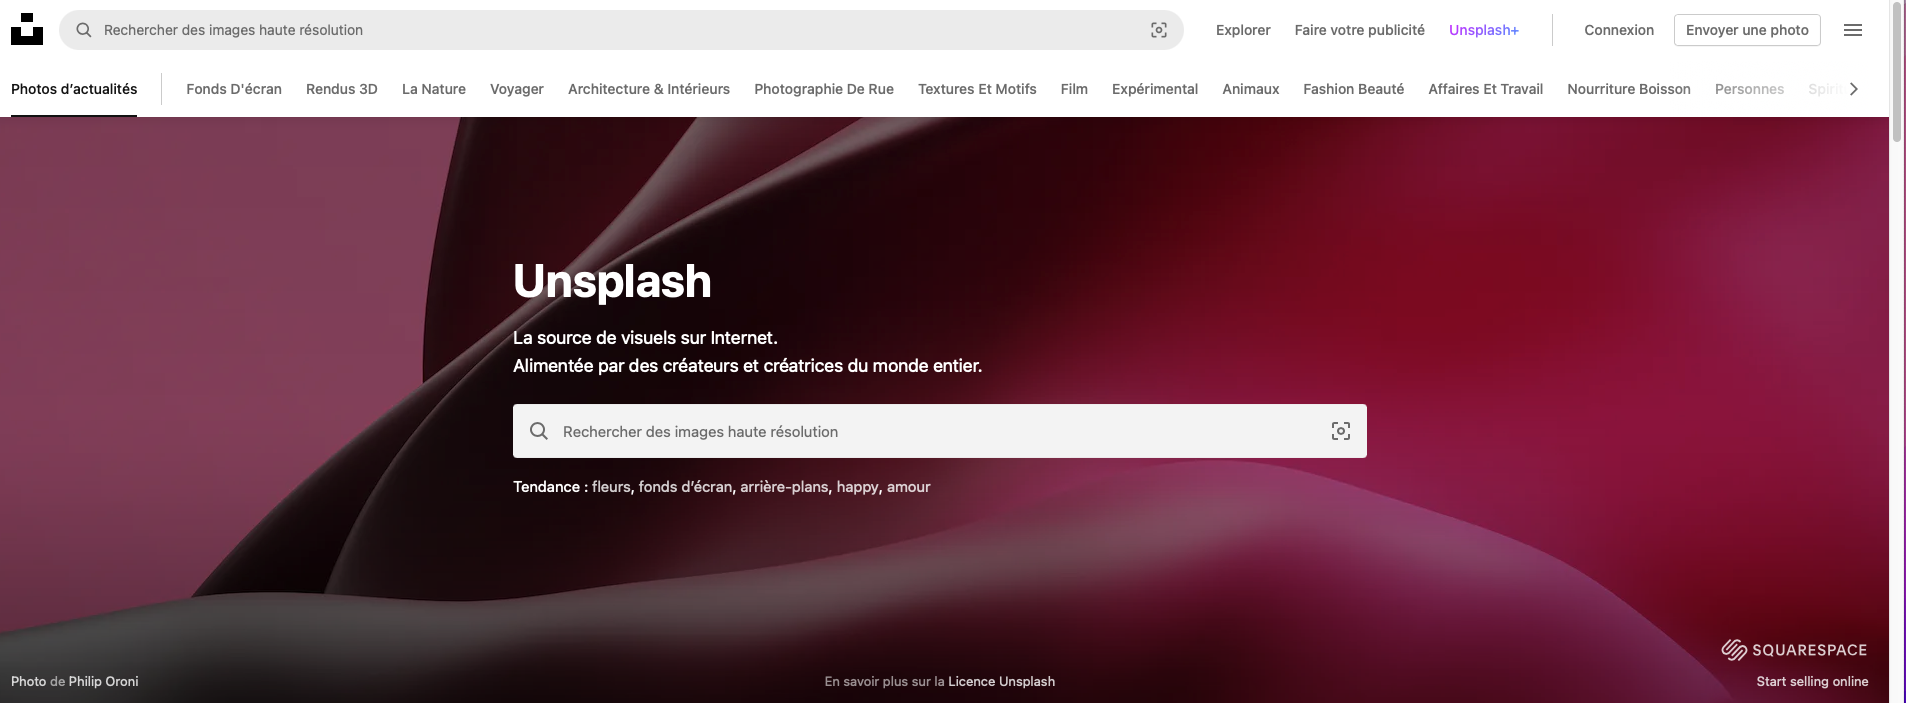Viewport: 1906px width, 703px height.
Task: Click trending term amour
Action: coord(909,487)
